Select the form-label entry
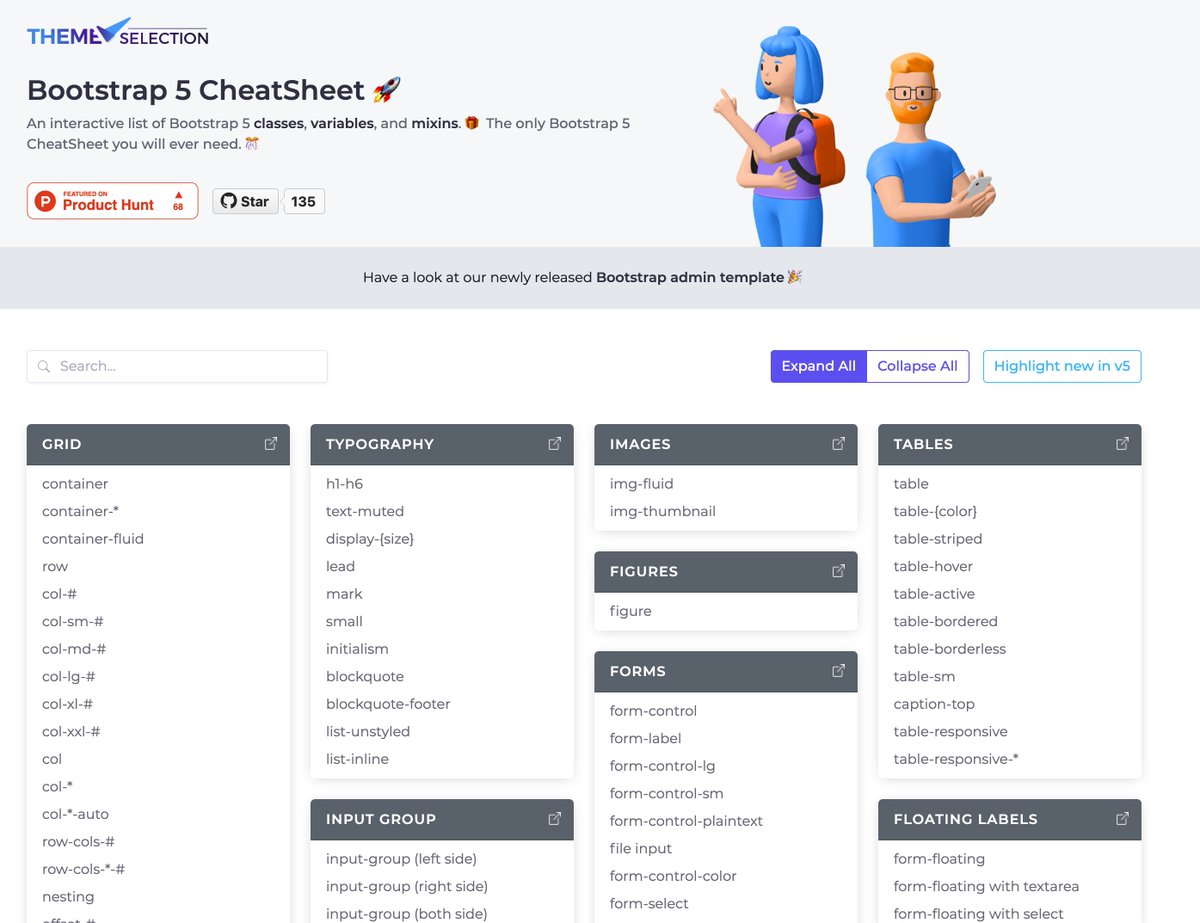 coord(646,739)
